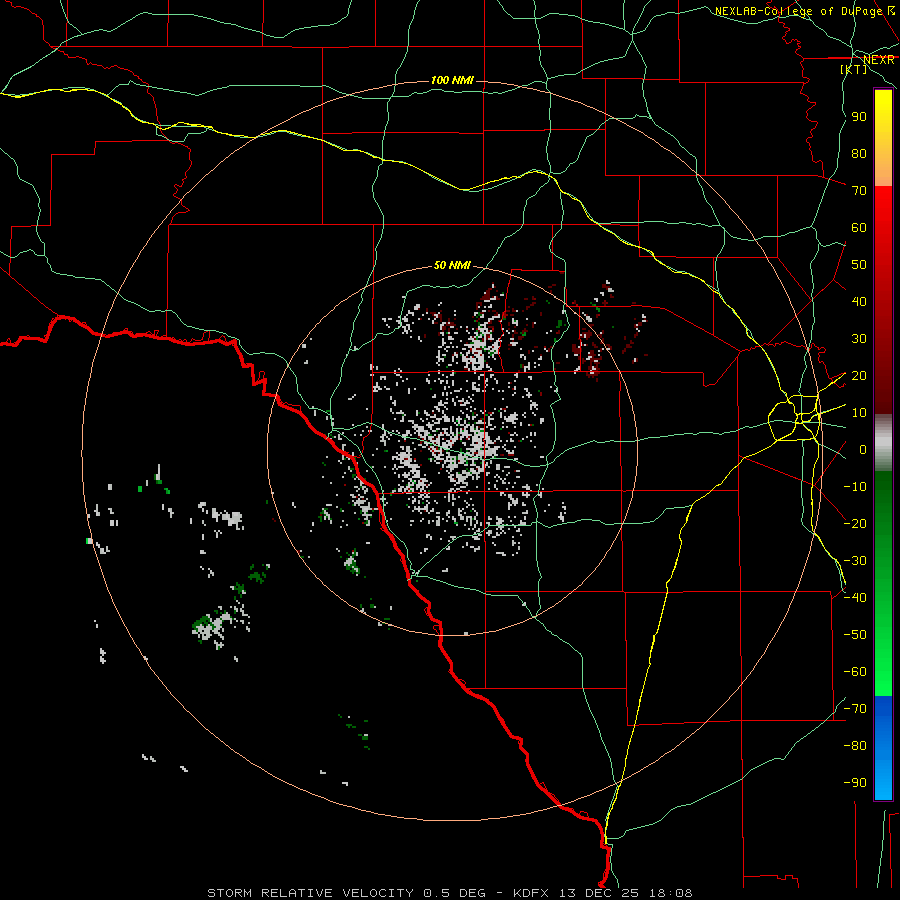Viewport: 900px width, 900px height.
Task: Click the 80 value on velocity scale
Action: click(x=859, y=154)
